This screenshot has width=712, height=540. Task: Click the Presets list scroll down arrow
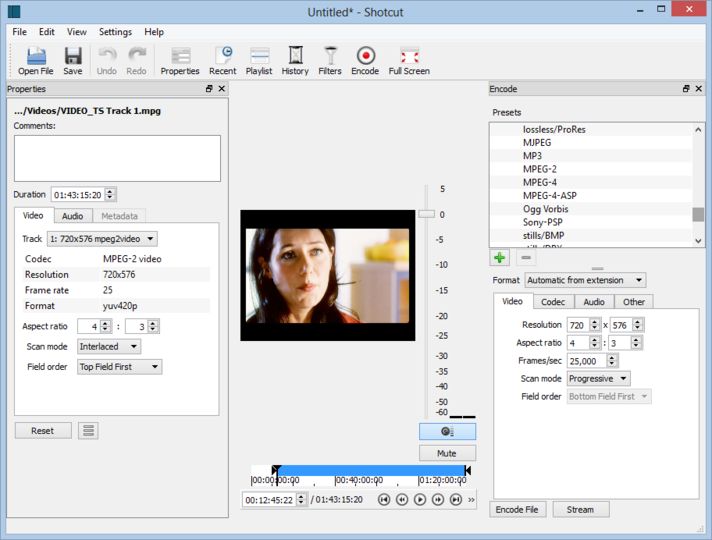[698, 241]
